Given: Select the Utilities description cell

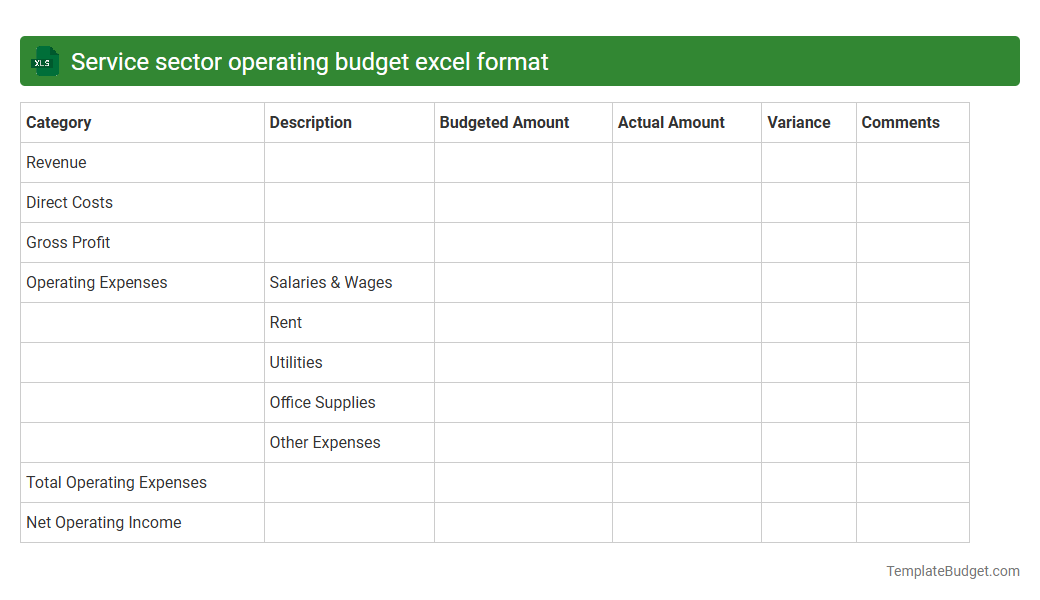Looking at the screenshot, I should pyautogui.click(x=295, y=362).
